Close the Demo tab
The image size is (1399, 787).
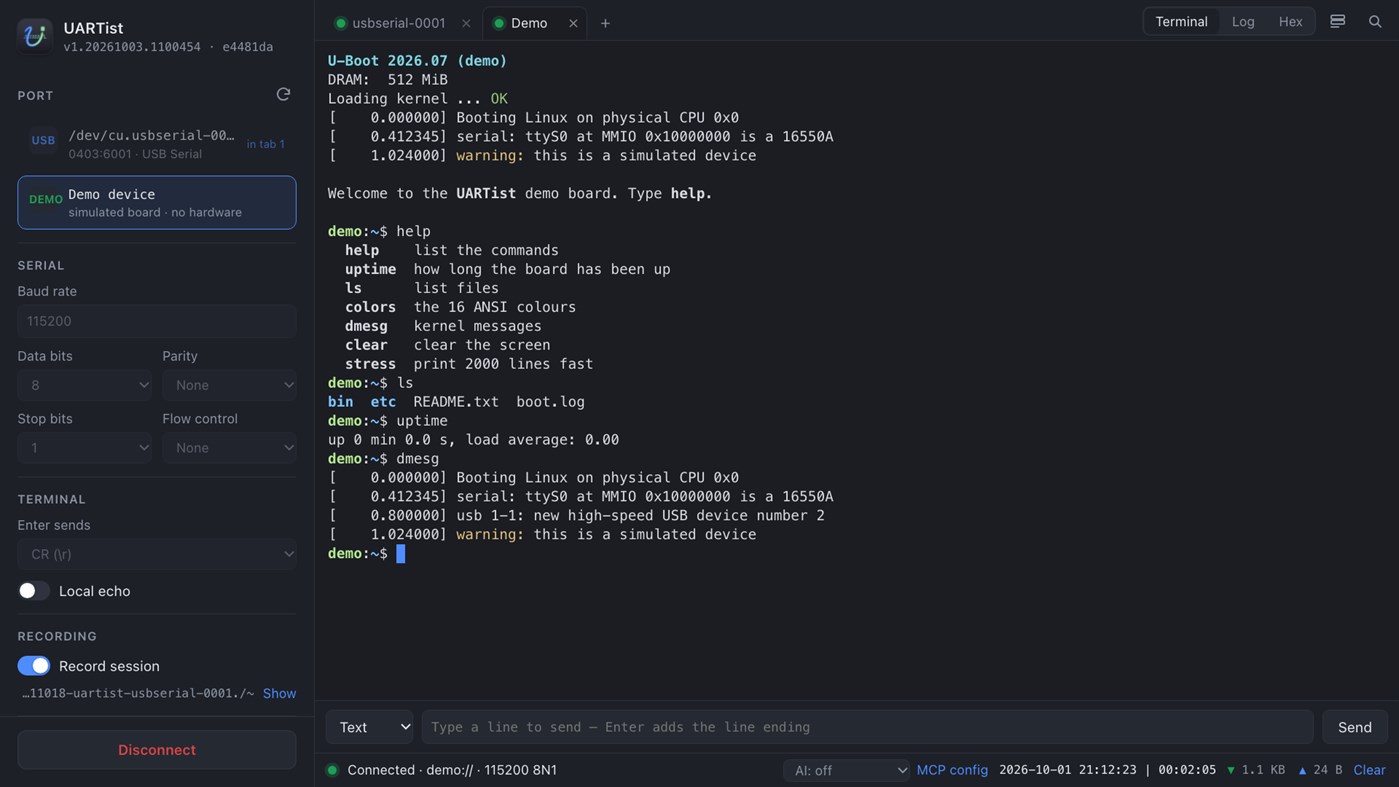(x=573, y=23)
